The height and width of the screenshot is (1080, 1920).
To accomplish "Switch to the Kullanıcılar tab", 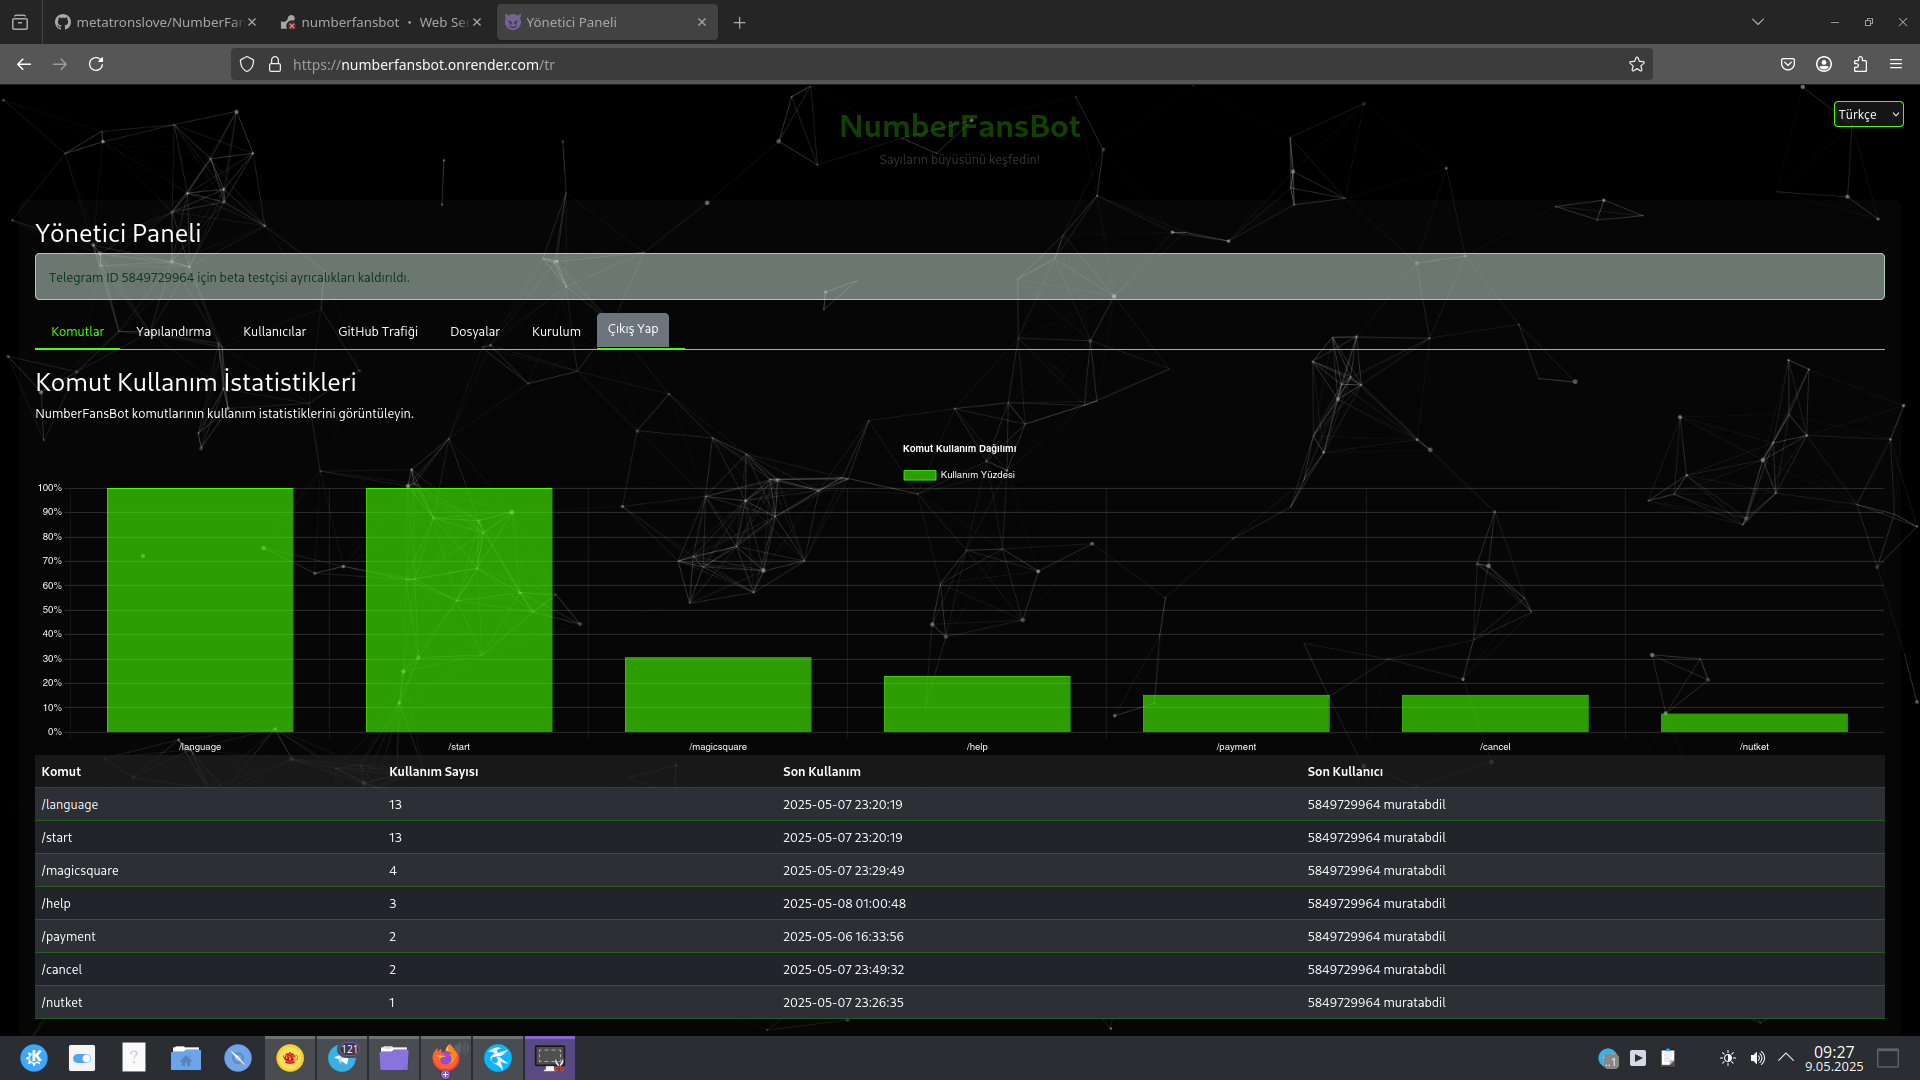I will click(x=274, y=331).
